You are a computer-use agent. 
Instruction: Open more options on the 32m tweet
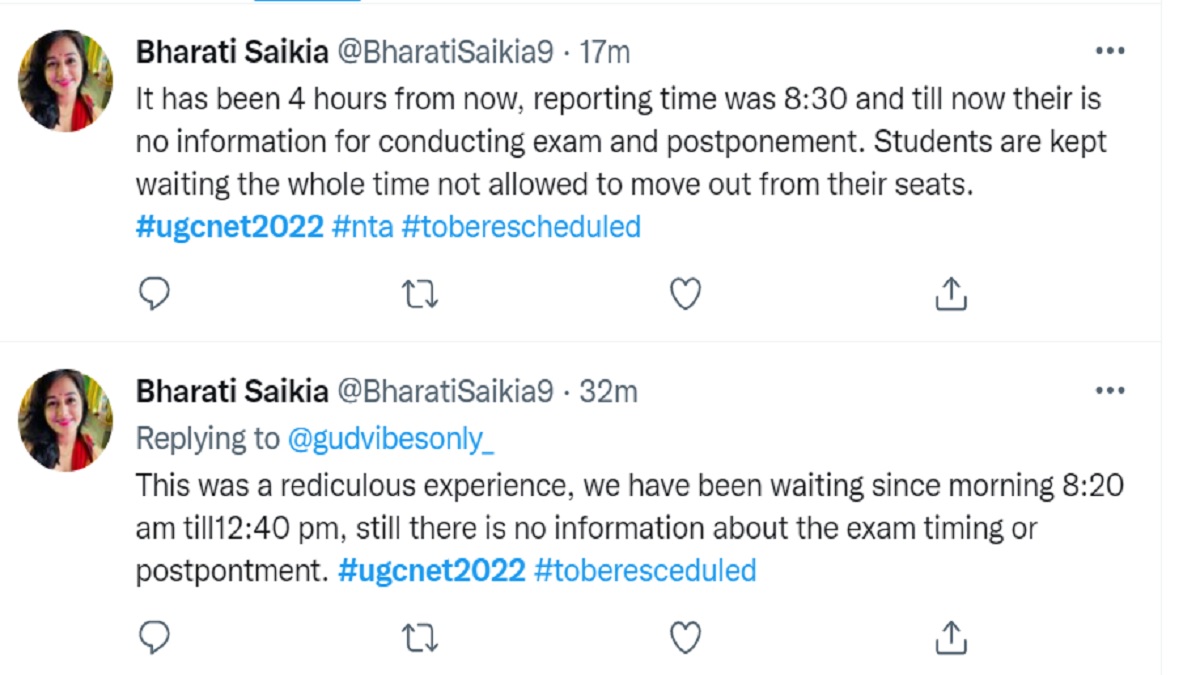[1110, 391]
